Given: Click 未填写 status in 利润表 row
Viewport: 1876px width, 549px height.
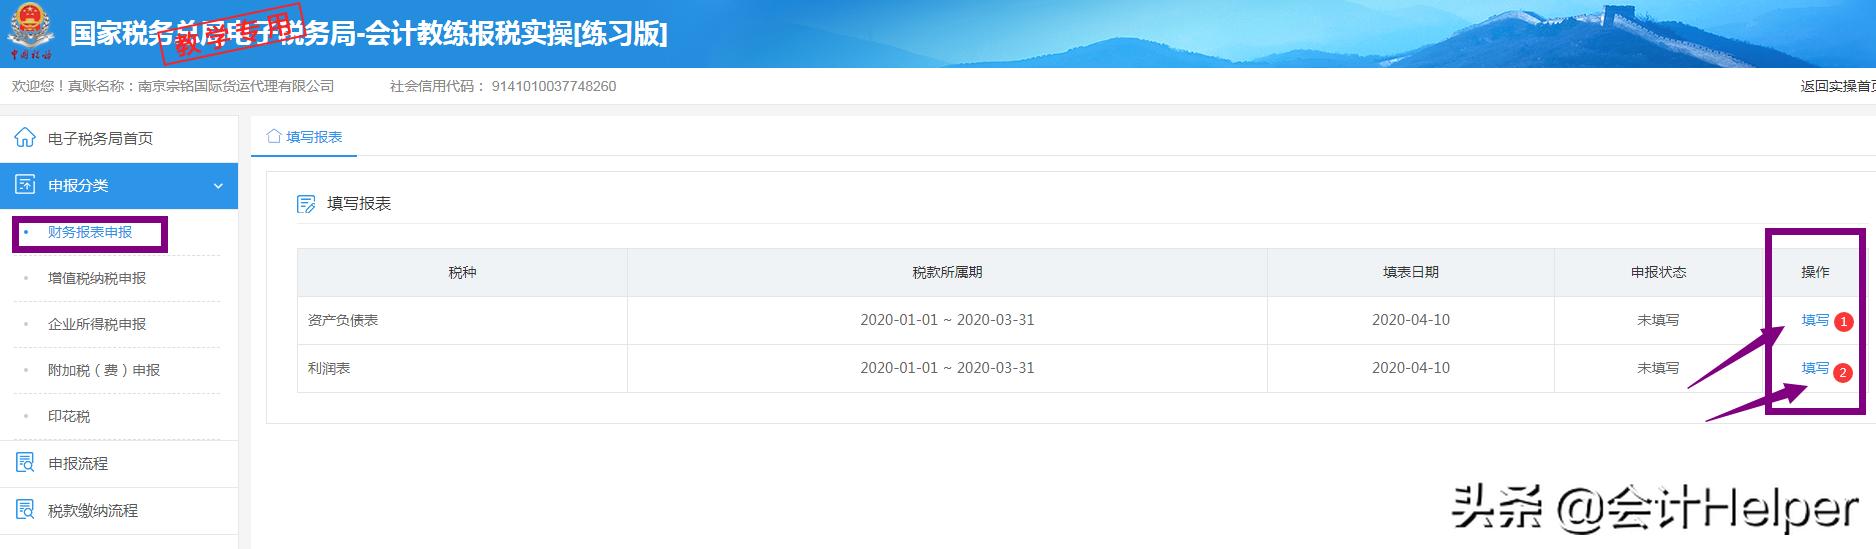Looking at the screenshot, I should tap(1658, 368).
